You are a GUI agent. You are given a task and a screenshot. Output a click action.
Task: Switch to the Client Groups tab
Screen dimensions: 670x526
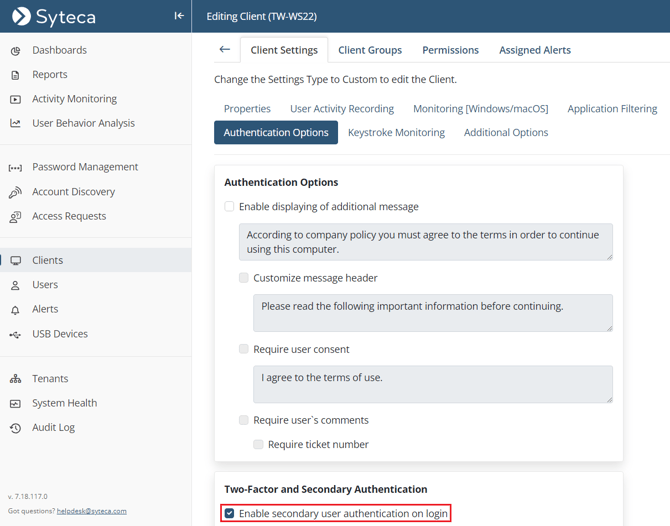(370, 50)
